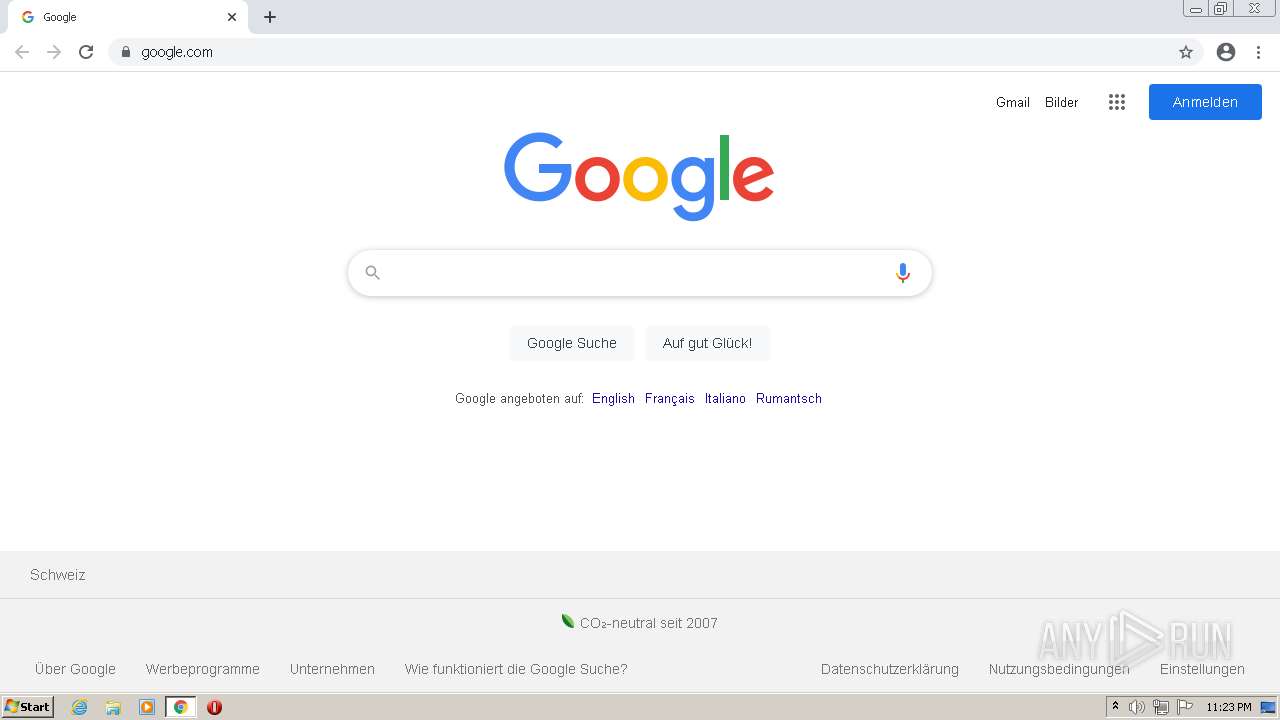Image resolution: width=1280 pixels, height=720 pixels.
Task: Focus the Google search input field
Action: [x=640, y=273]
